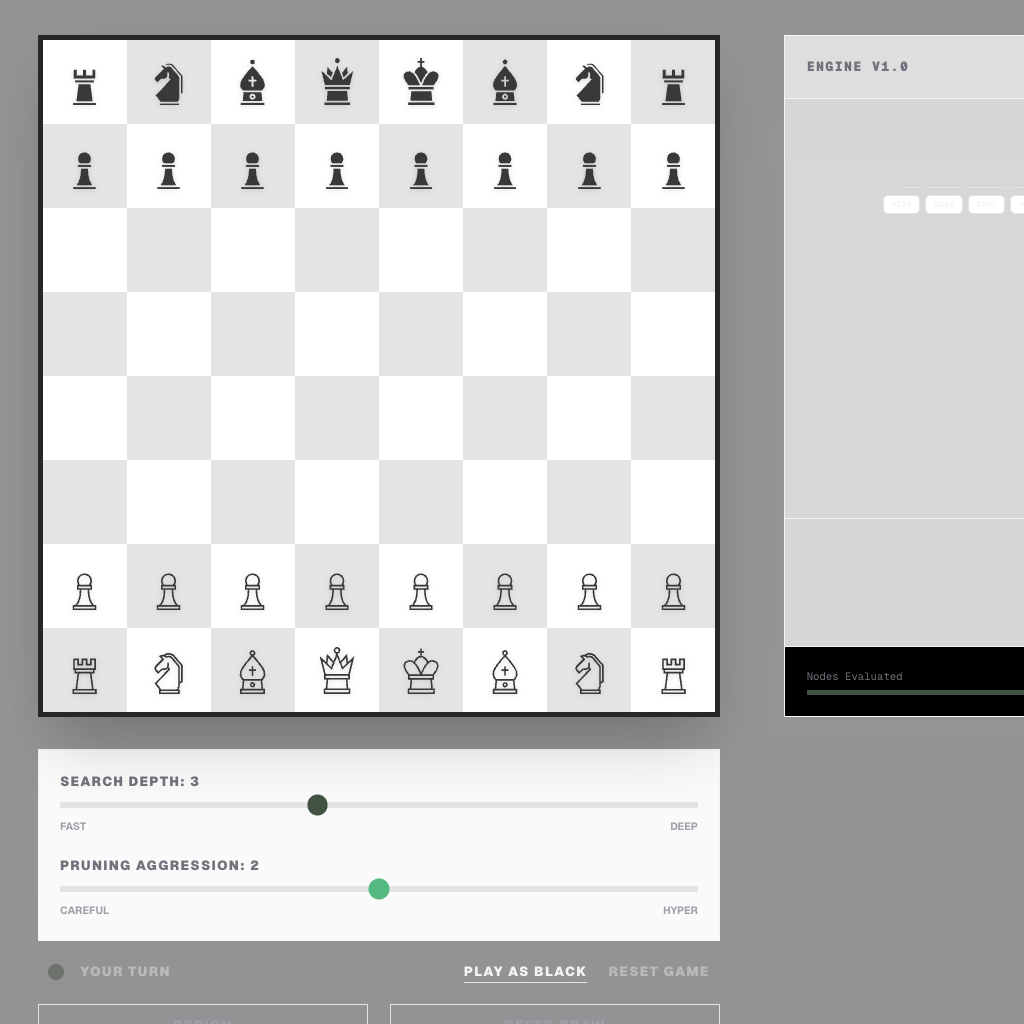Toggle the Play as Black option
The image size is (1024, 1024).
(525, 971)
